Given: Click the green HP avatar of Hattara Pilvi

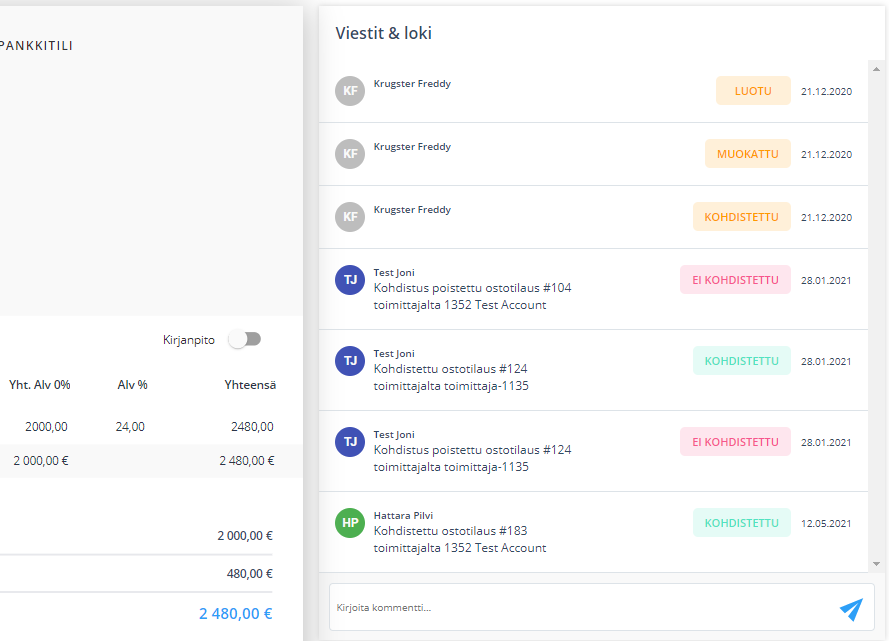Looking at the screenshot, I should (350, 523).
